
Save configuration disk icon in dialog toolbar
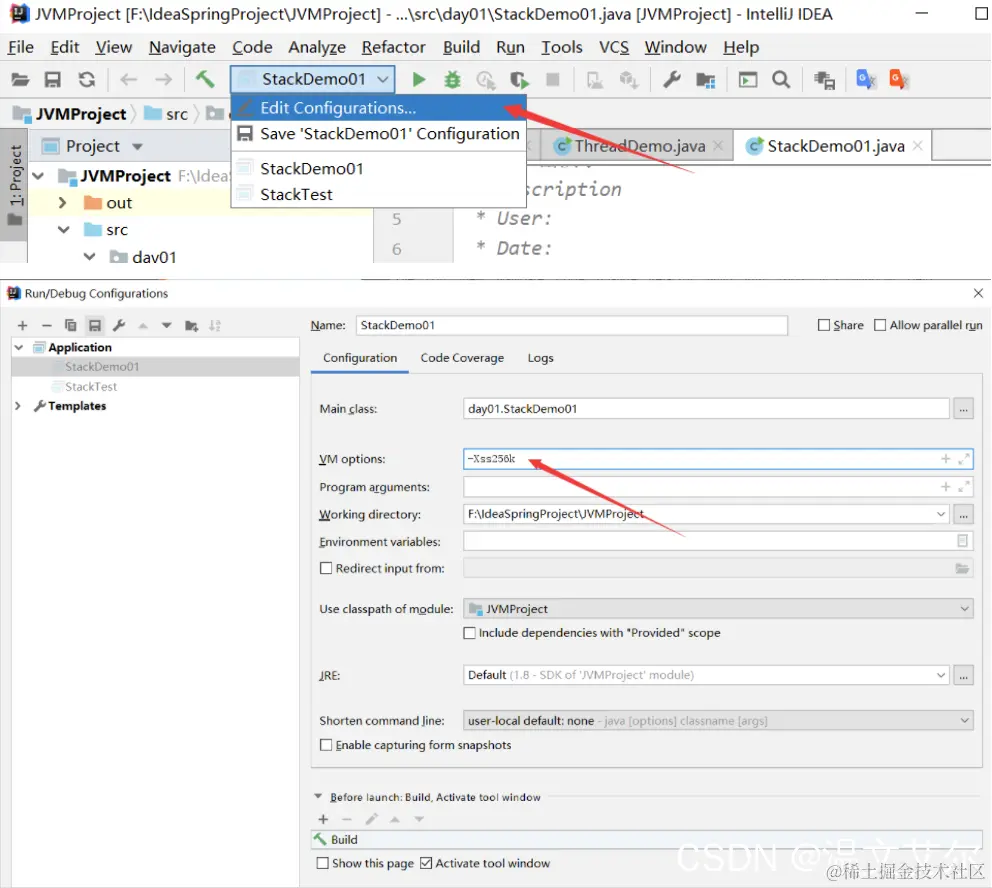pyautogui.click(x=95, y=326)
